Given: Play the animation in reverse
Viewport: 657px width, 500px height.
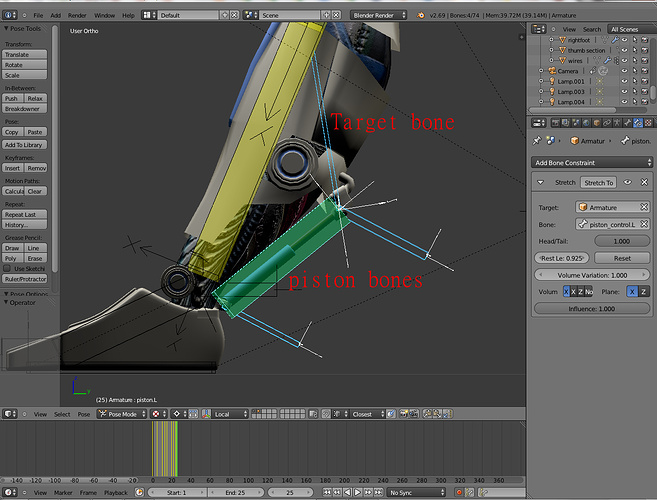Looking at the screenshot, I should (x=347, y=492).
